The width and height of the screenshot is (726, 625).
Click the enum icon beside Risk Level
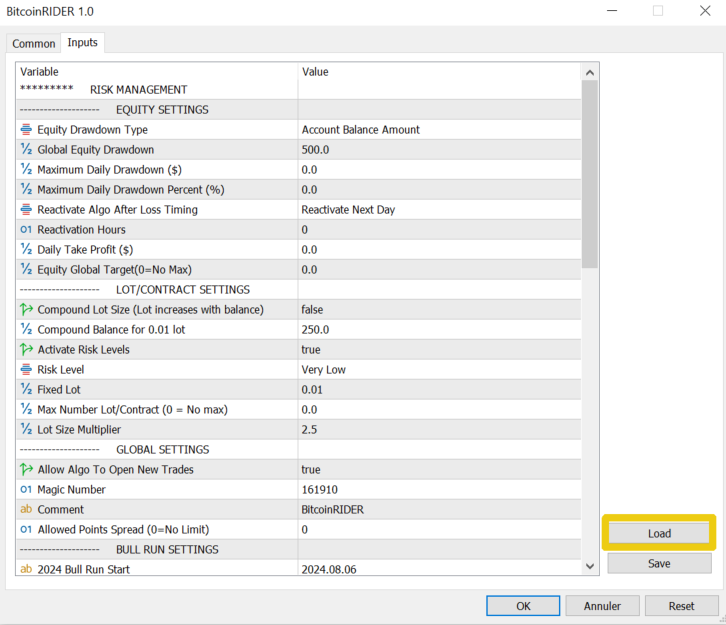click(x=26, y=369)
